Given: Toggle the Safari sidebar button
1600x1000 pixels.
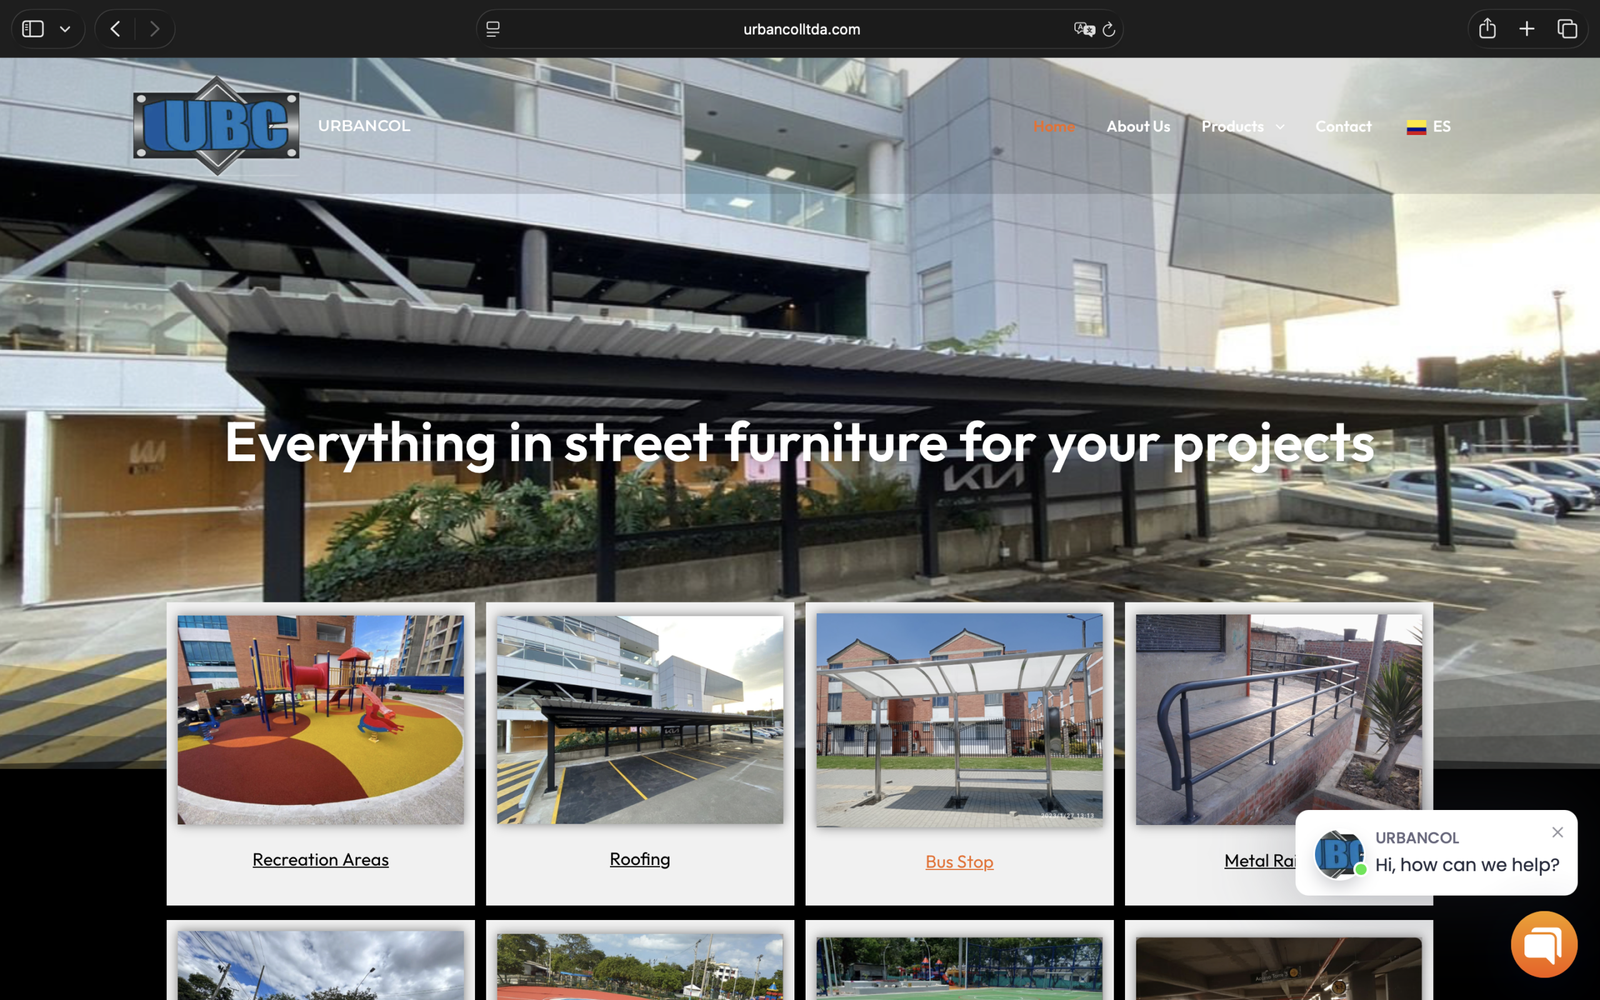Looking at the screenshot, I should 33,29.
